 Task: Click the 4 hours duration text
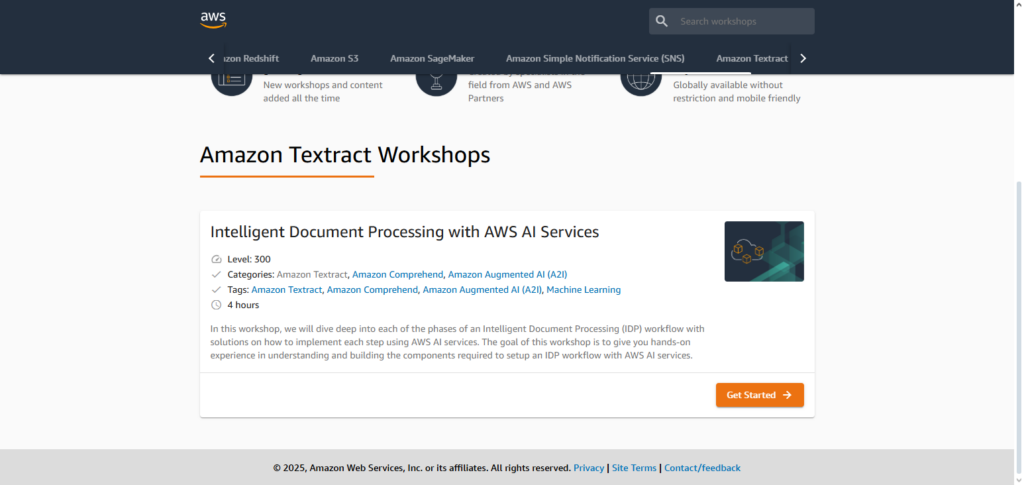tap(243, 305)
